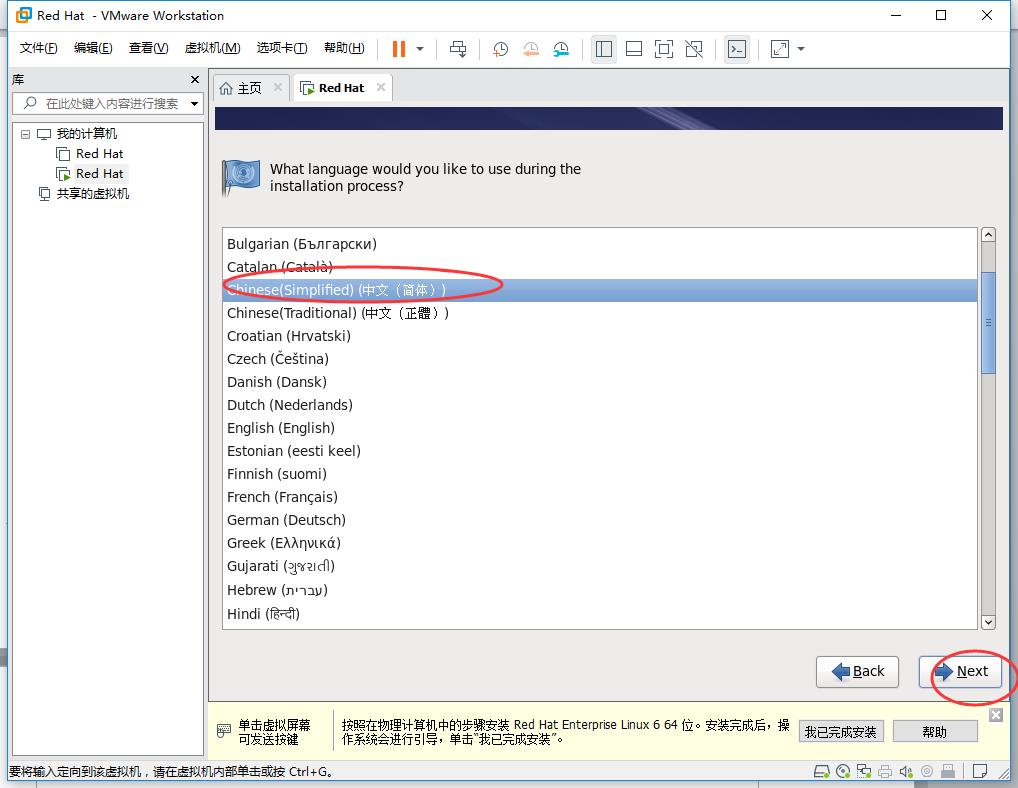The image size is (1018, 788).
Task: Close the Red Hat tab
Action: (381, 87)
